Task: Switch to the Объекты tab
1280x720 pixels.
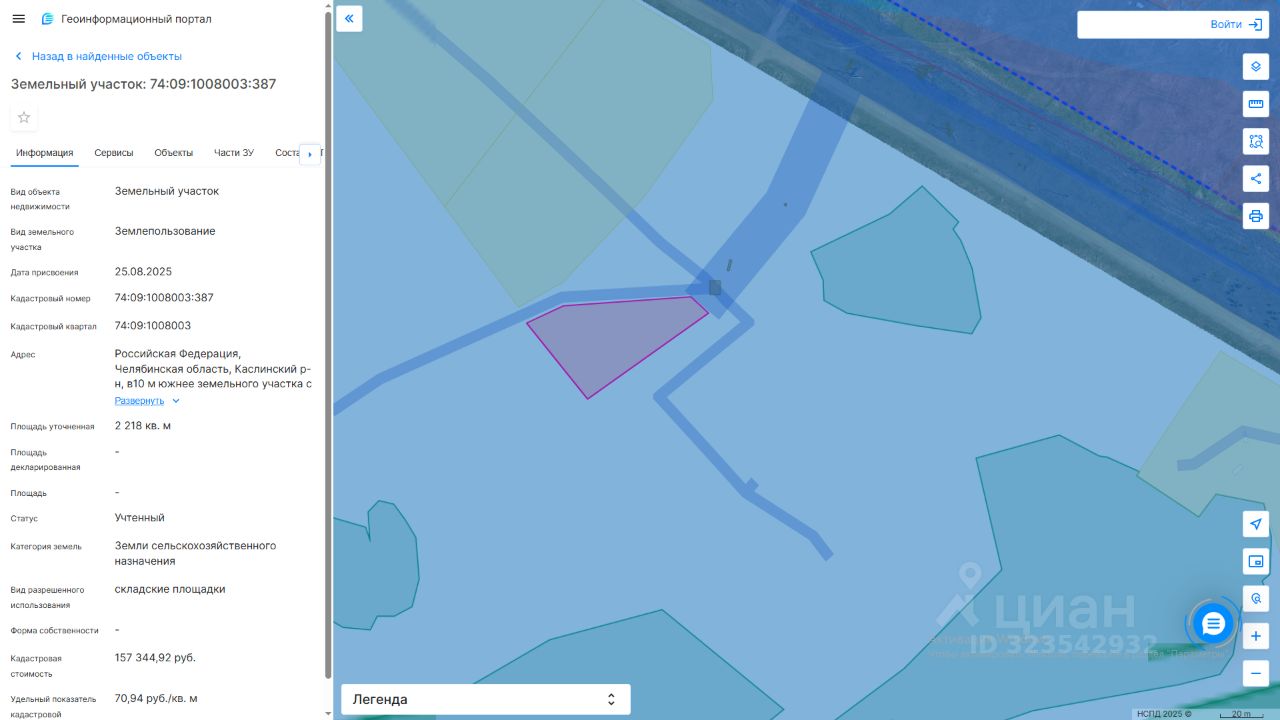Action: tap(174, 153)
